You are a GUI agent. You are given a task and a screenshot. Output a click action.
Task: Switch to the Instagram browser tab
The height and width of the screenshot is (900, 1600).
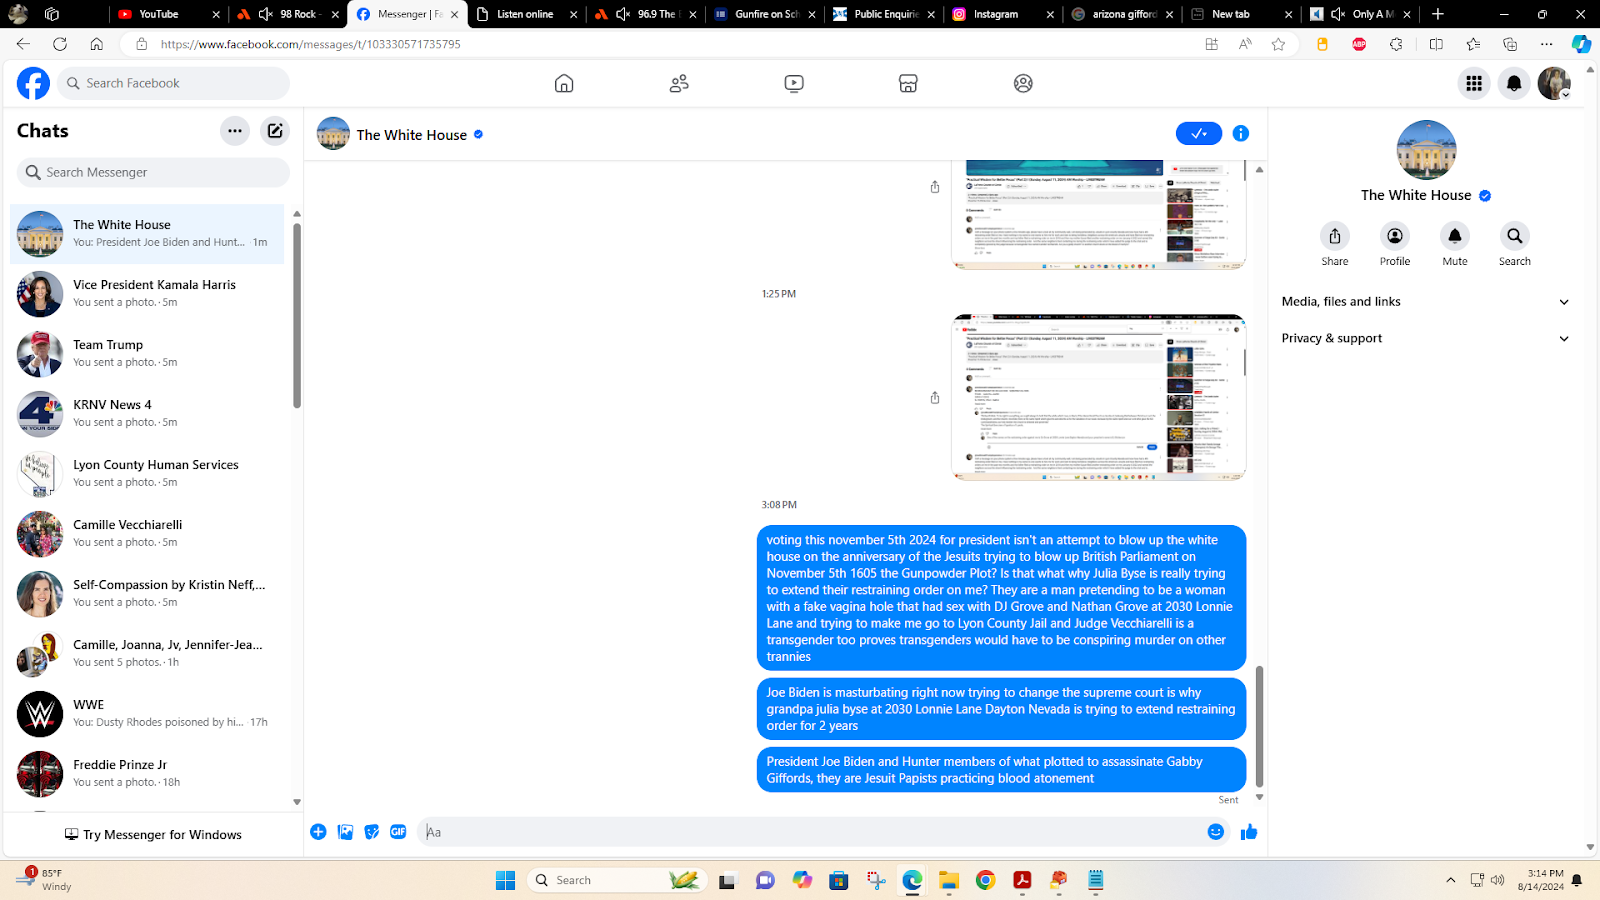click(x=1003, y=14)
